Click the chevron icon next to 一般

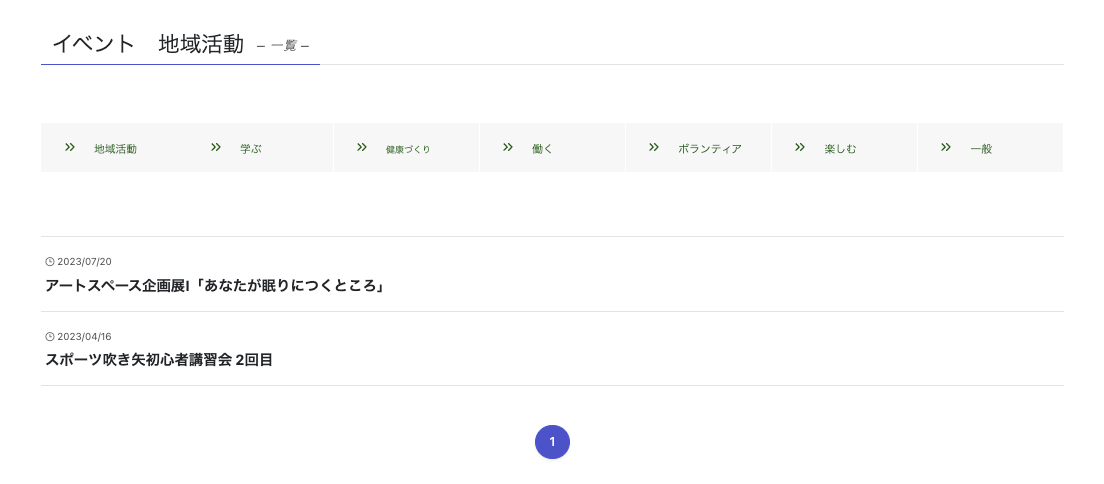click(946, 147)
